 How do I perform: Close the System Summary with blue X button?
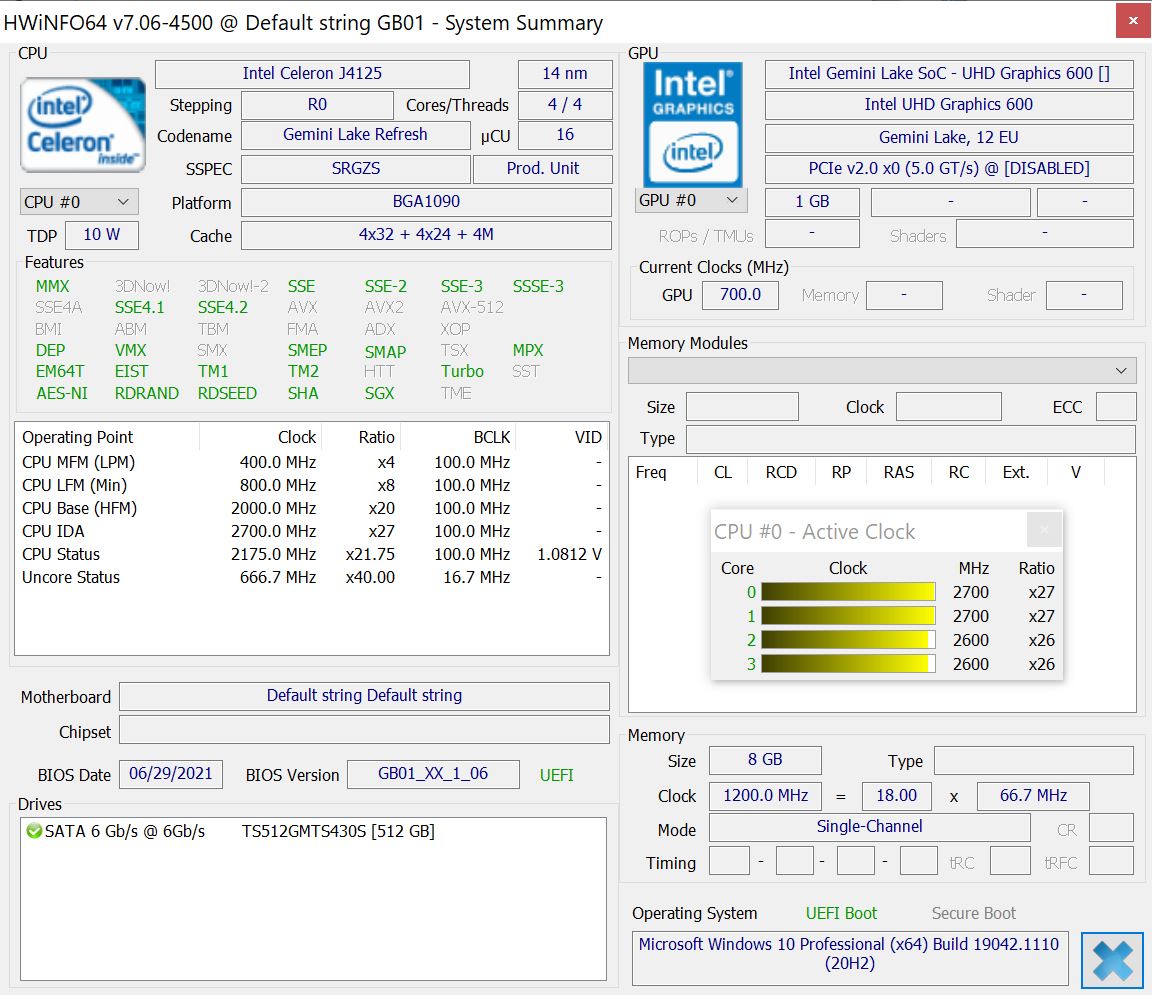pyautogui.click(x=1112, y=960)
